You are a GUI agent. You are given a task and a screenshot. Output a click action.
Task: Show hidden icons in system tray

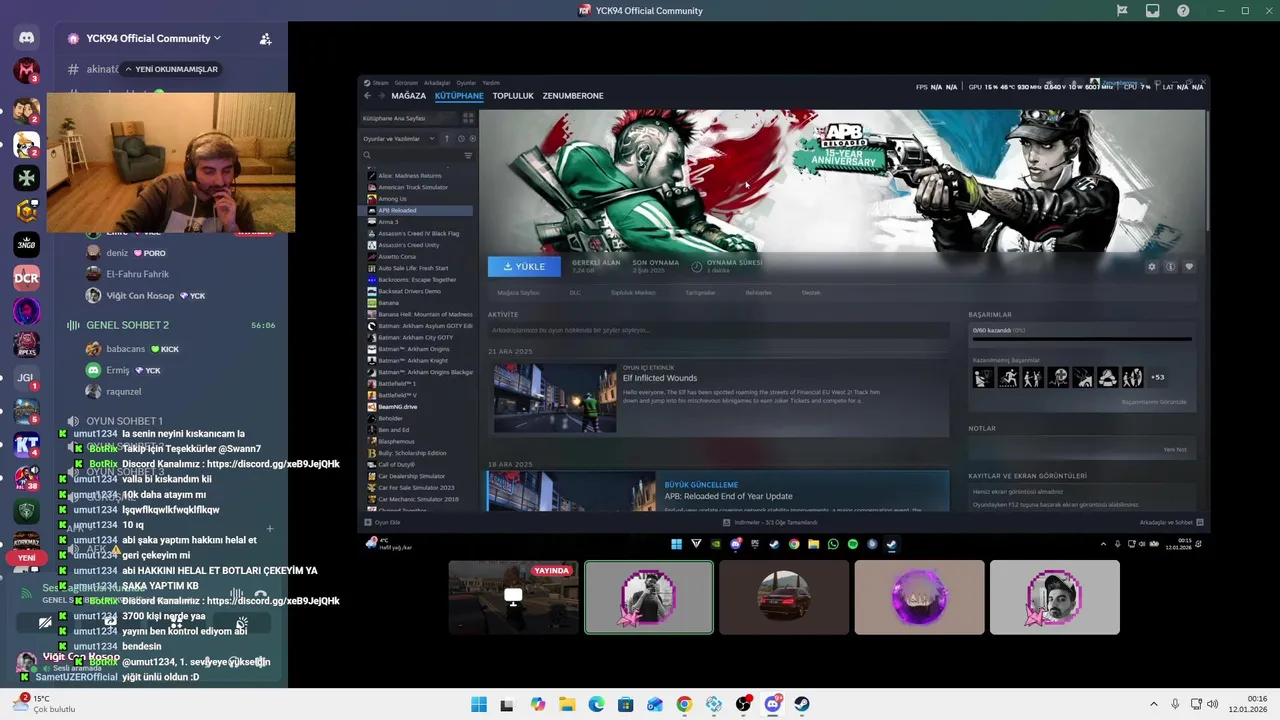(x=1153, y=704)
